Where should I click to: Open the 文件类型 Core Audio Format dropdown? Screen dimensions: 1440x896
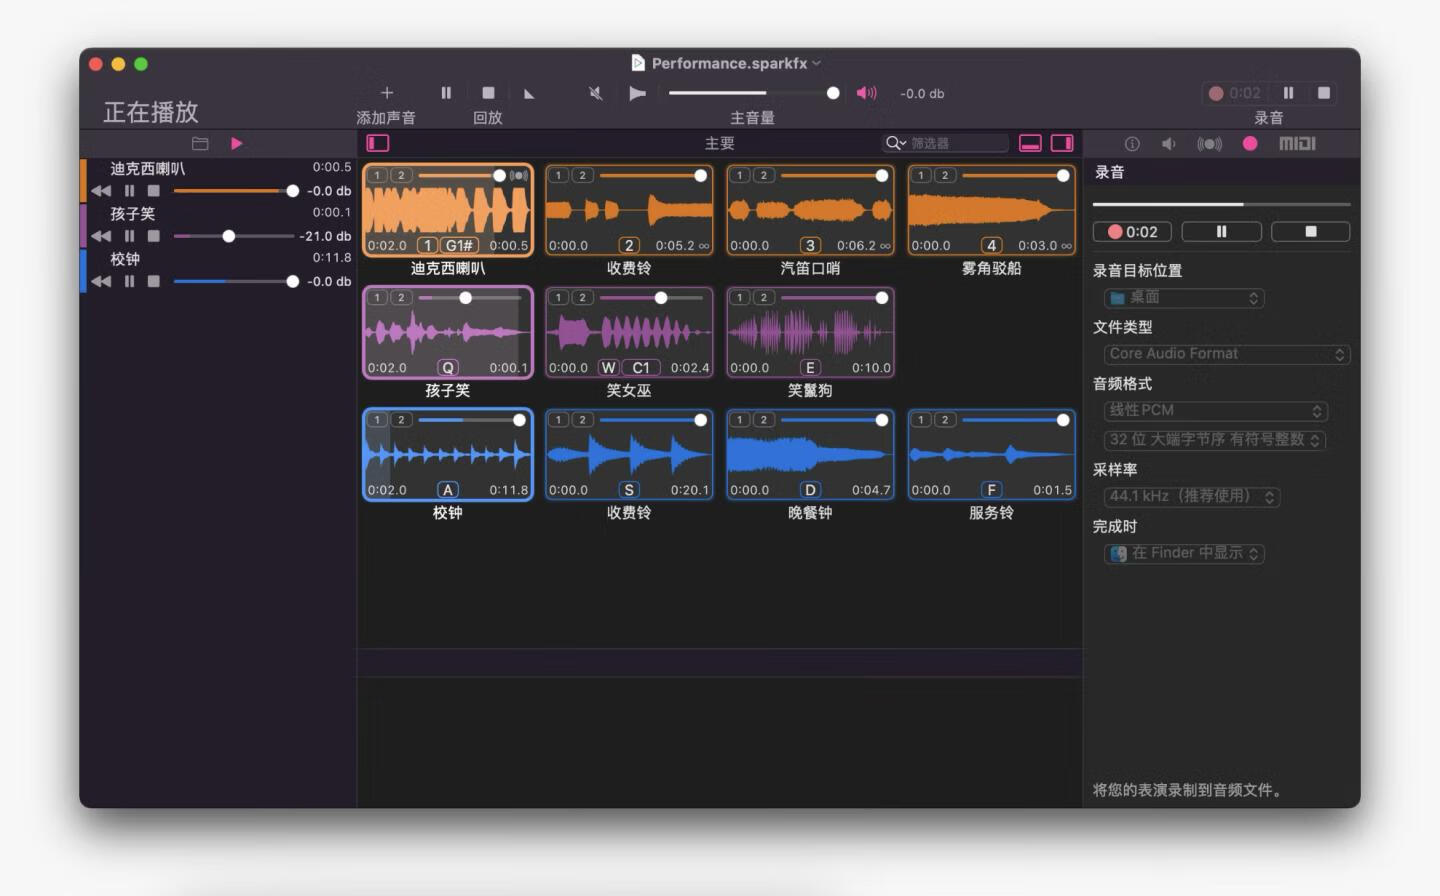tap(1227, 354)
